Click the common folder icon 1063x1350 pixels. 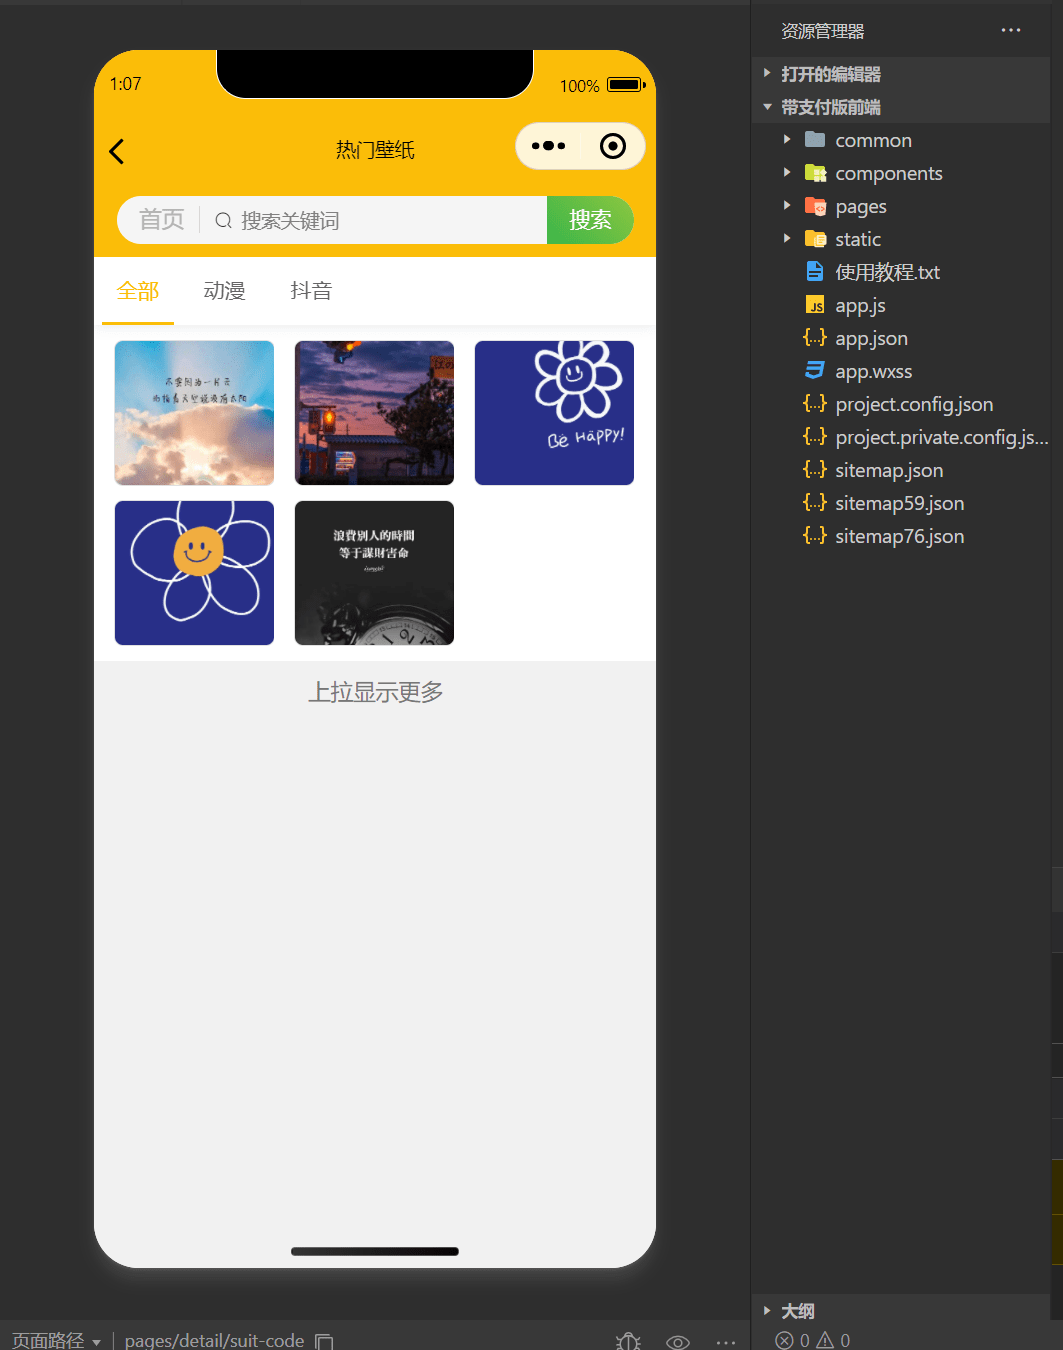pyautogui.click(x=815, y=139)
